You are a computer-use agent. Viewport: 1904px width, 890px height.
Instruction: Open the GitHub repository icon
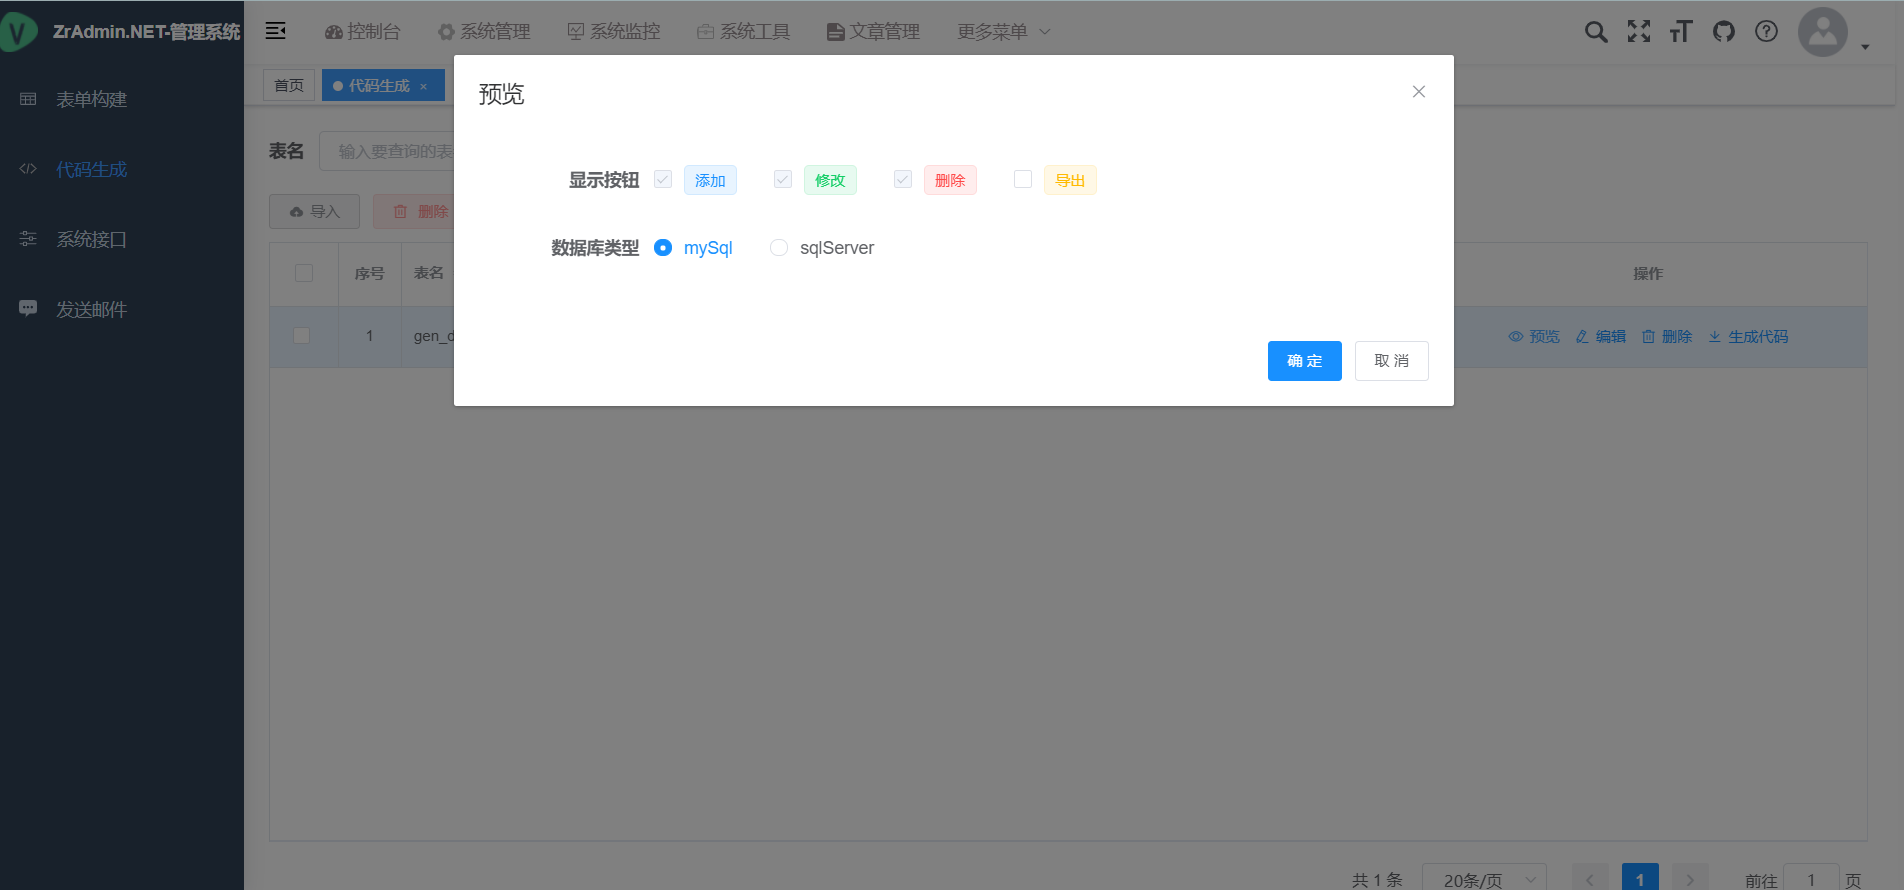pyautogui.click(x=1723, y=32)
